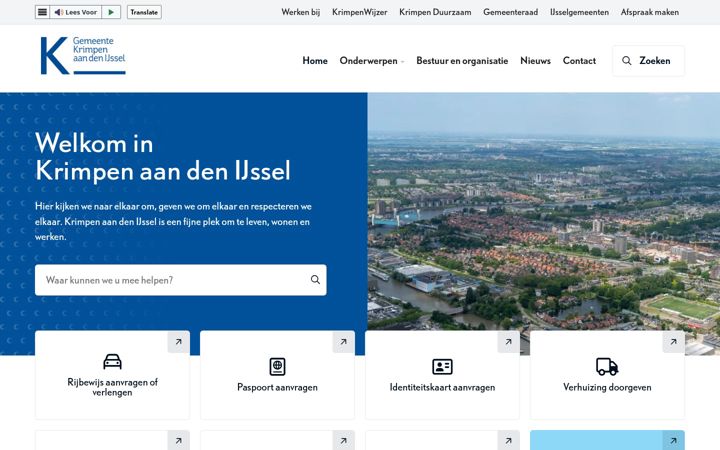This screenshot has height=450, width=720.
Task: Click the 'Welkom in Krimpen aan den IJssel' heading
Action: point(163,157)
